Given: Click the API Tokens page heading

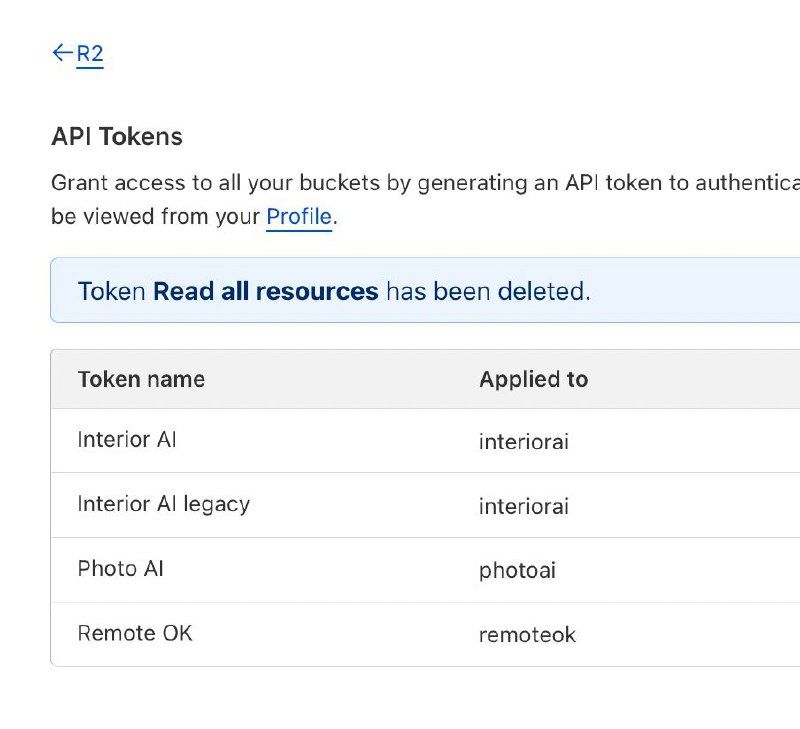Looking at the screenshot, I should pyautogui.click(x=117, y=137).
